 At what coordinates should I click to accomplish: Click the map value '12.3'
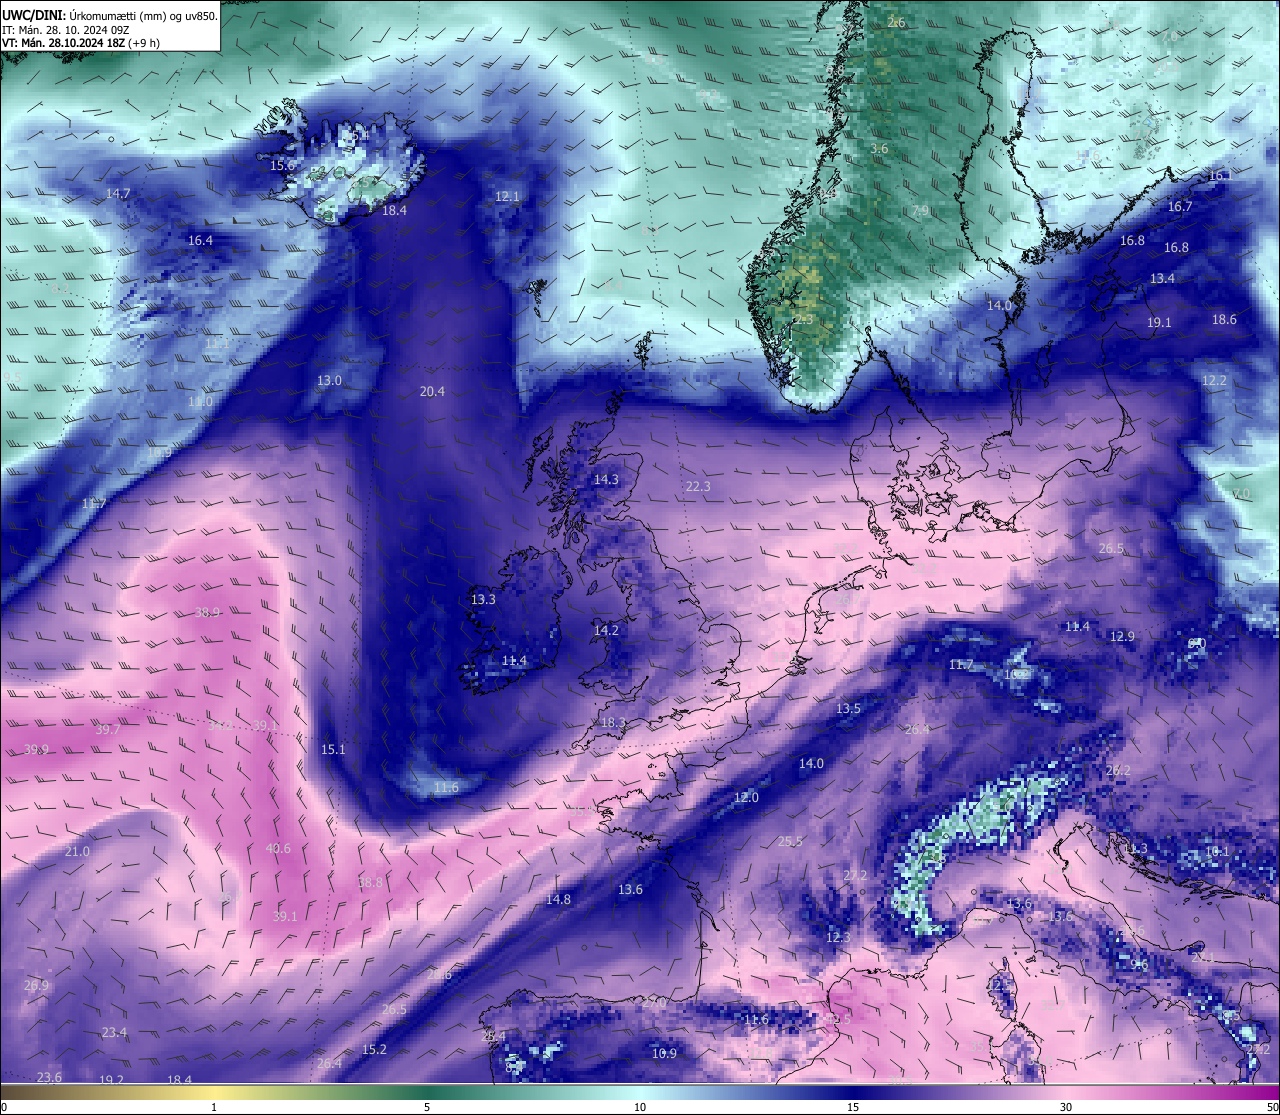pos(838,938)
